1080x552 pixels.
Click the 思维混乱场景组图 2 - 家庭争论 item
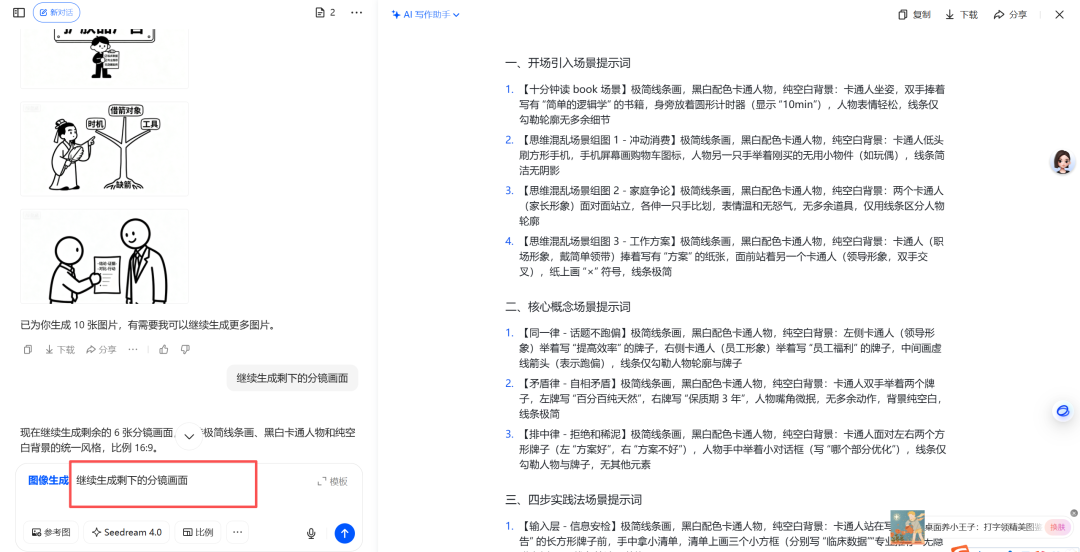[x=726, y=205]
